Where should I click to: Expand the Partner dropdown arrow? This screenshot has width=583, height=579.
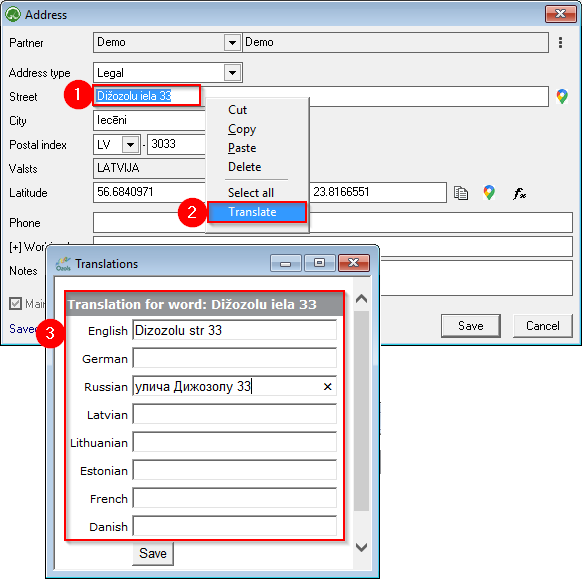tap(232, 42)
